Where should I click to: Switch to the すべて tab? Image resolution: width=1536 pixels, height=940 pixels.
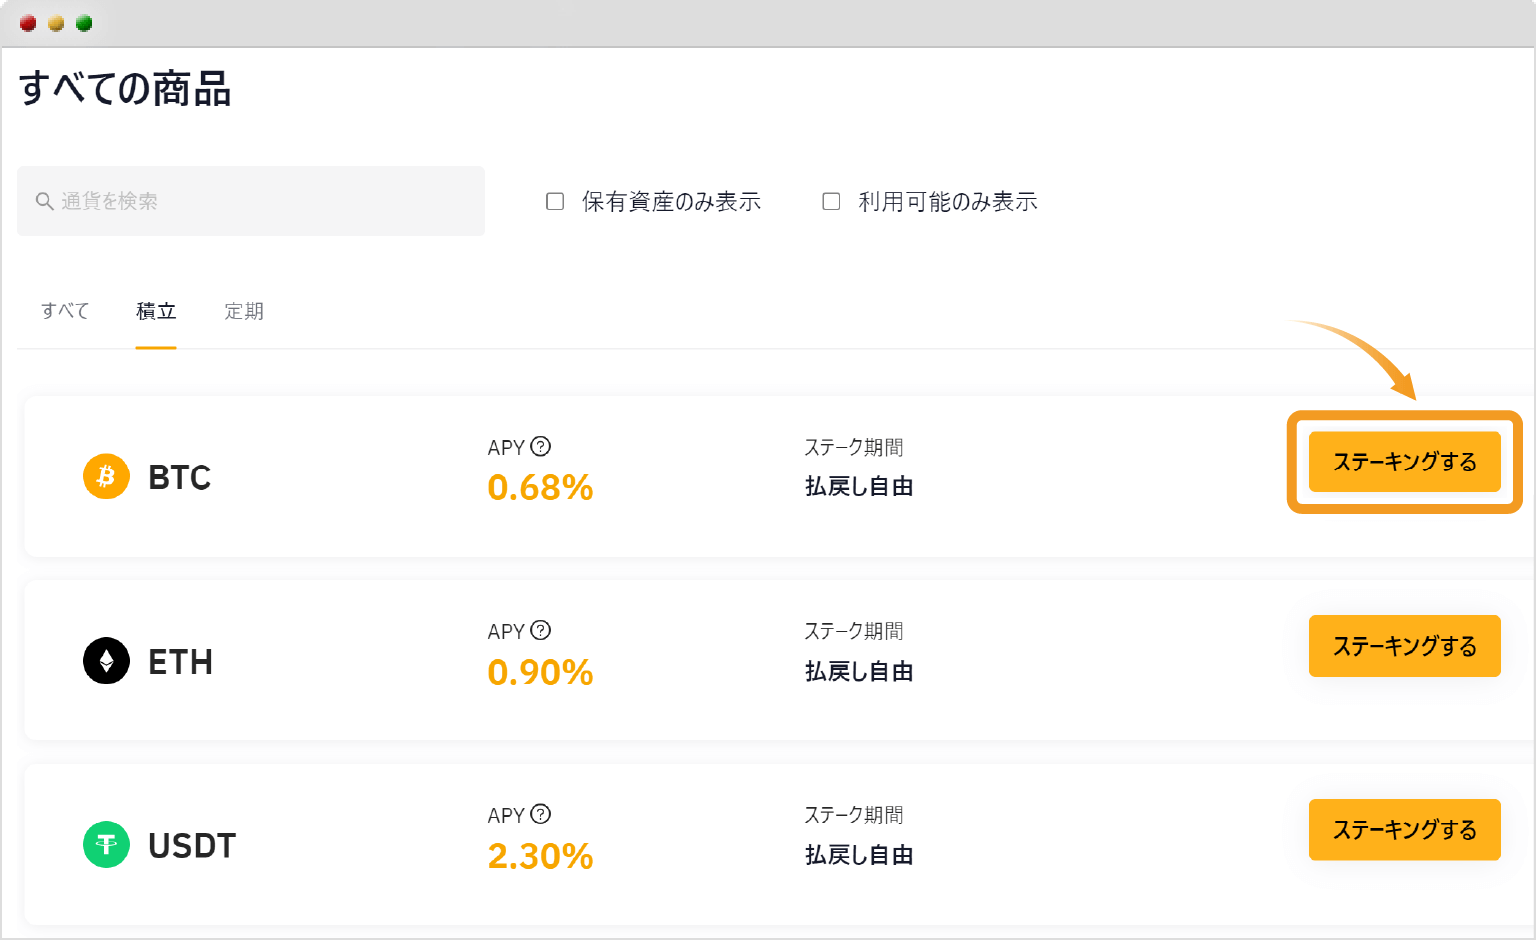tap(65, 311)
